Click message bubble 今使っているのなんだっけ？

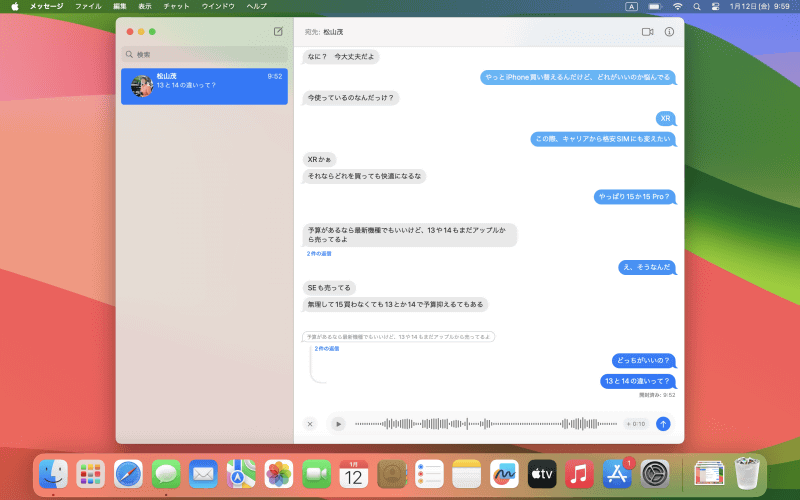(351, 98)
